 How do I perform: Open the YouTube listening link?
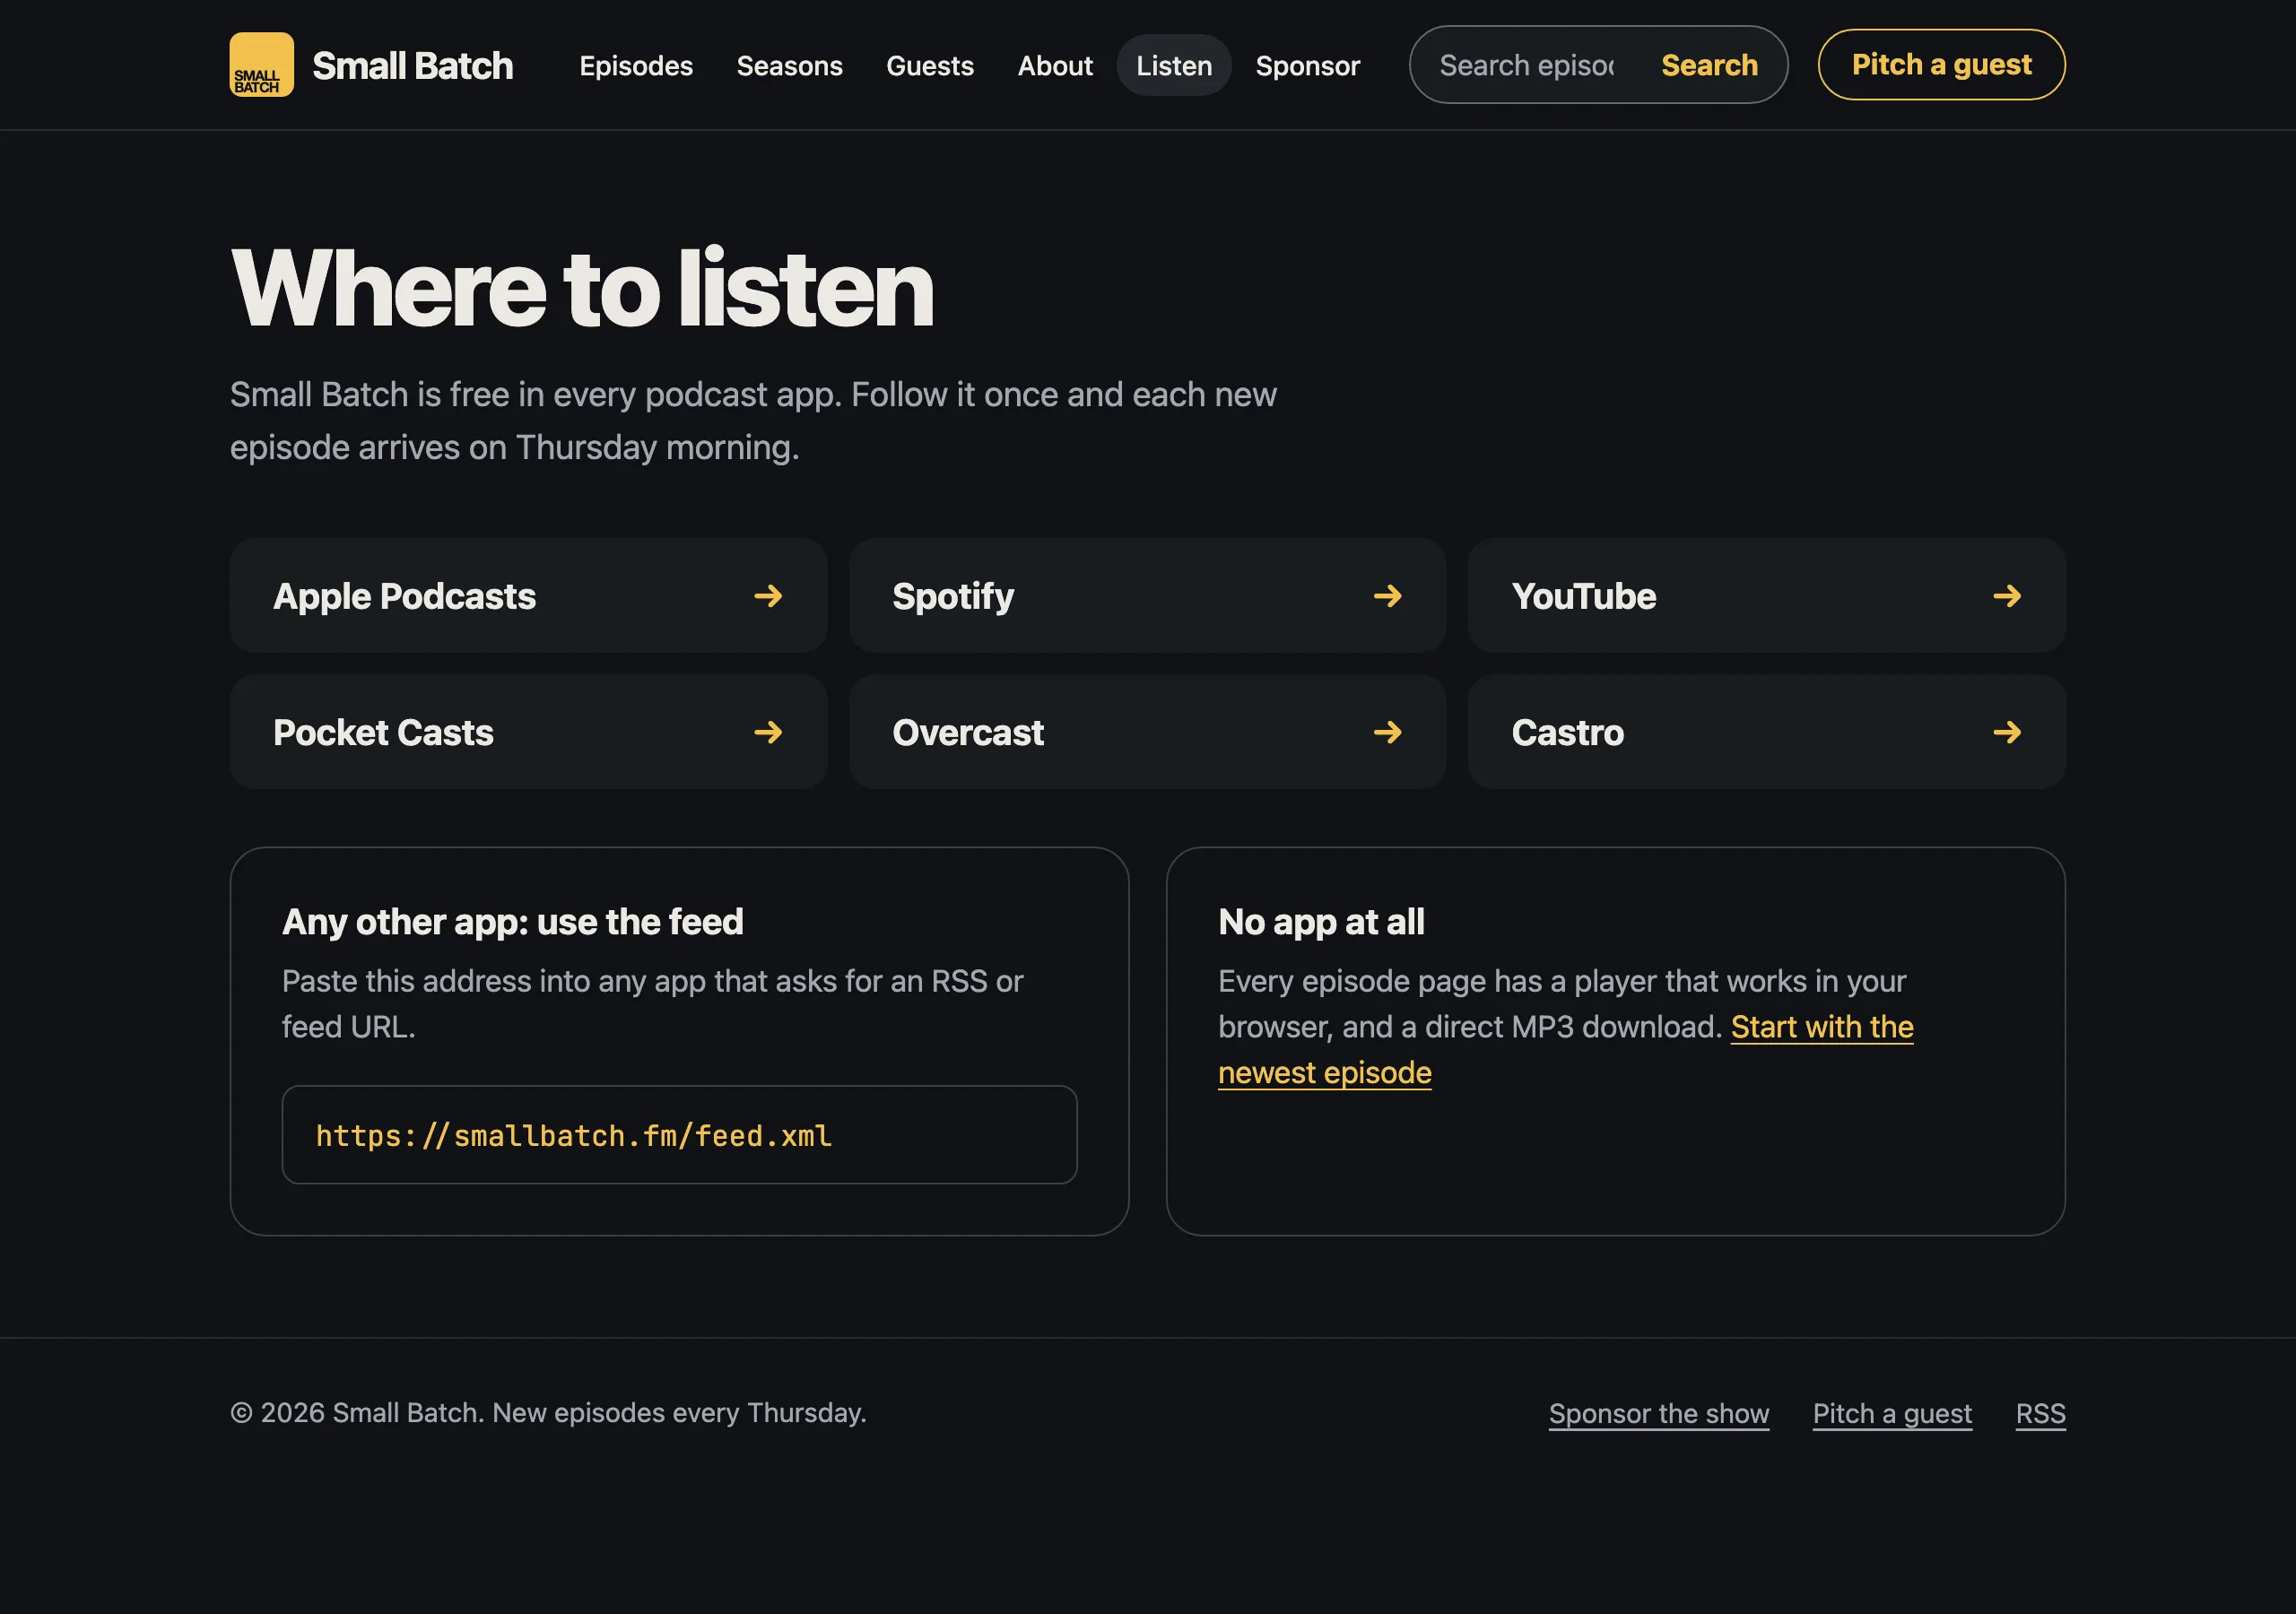1766,596
